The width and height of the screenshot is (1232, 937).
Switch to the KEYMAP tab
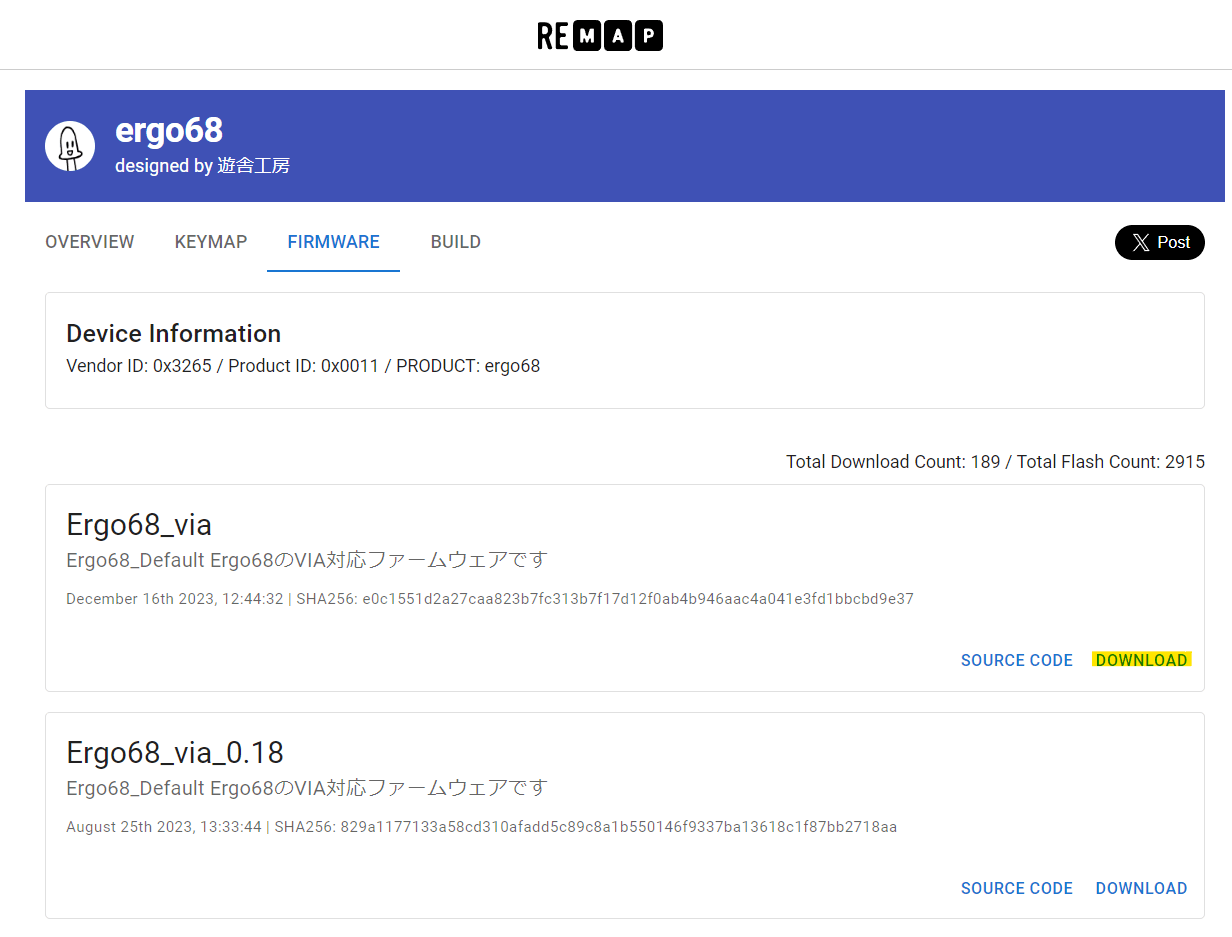coord(211,242)
